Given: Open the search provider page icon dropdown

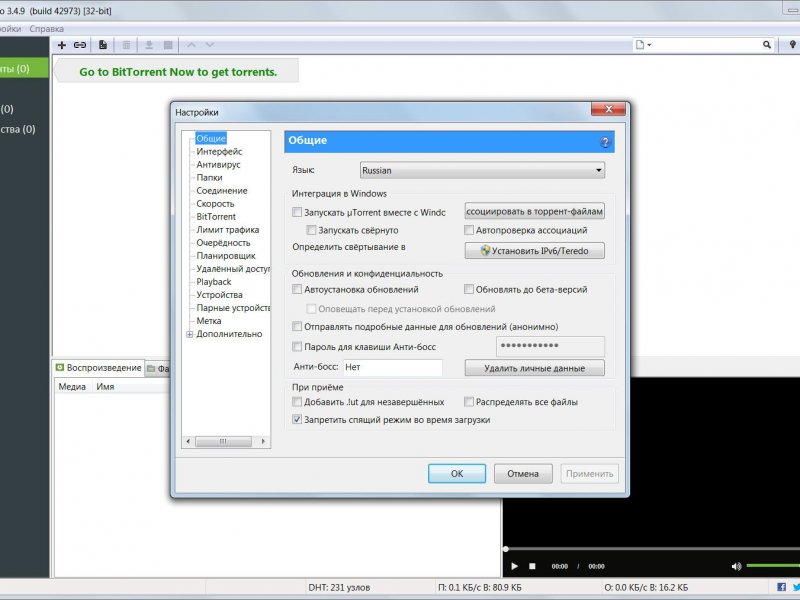Looking at the screenshot, I should pyautogui.click(x=643, y=45).
